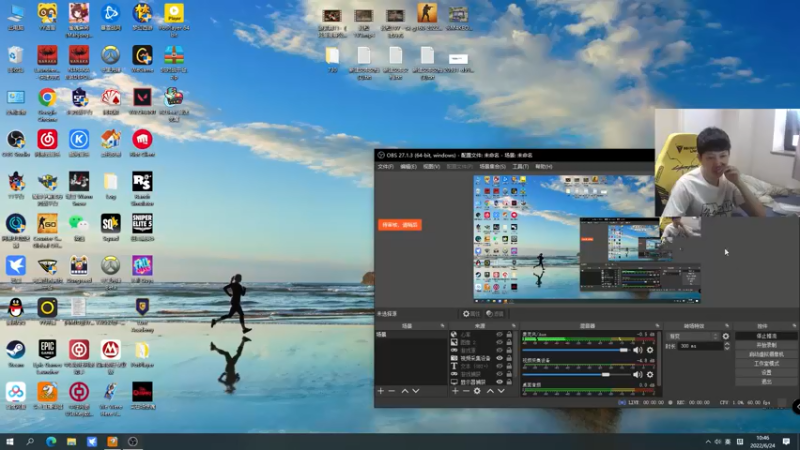Open the transition properties gear next to 淡出

coord(726,336)
